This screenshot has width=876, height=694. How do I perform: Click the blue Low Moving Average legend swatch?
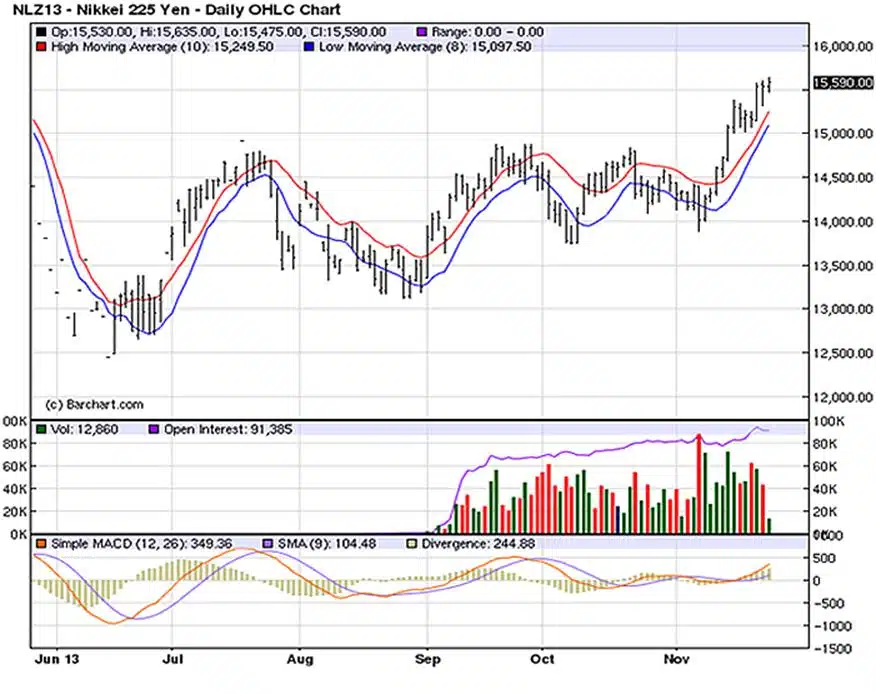[x=311, y=46]
